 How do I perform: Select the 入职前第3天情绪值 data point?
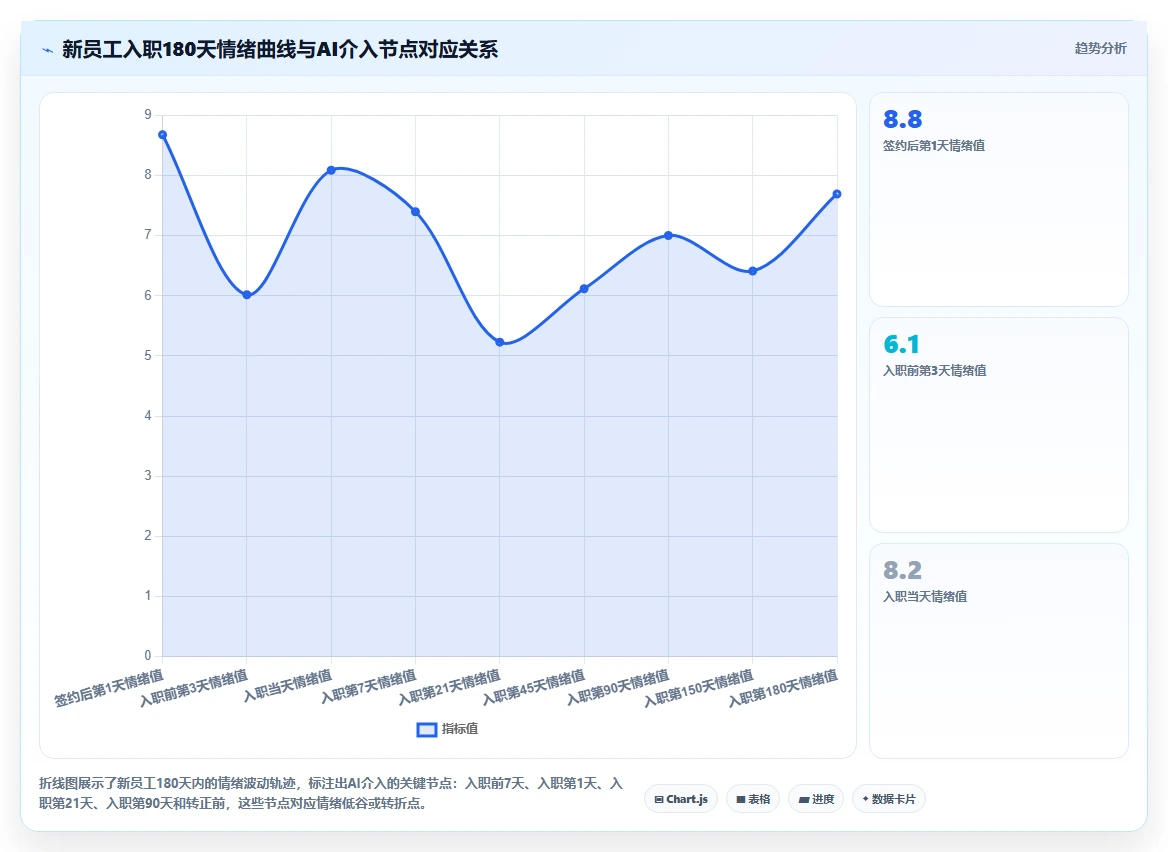pos(247,295)
